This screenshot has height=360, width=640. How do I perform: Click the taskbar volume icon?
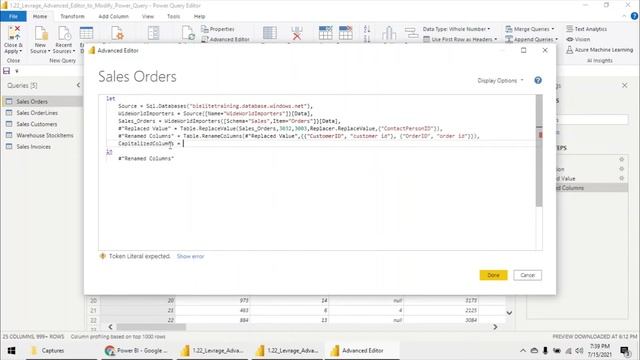coord(579,351)
